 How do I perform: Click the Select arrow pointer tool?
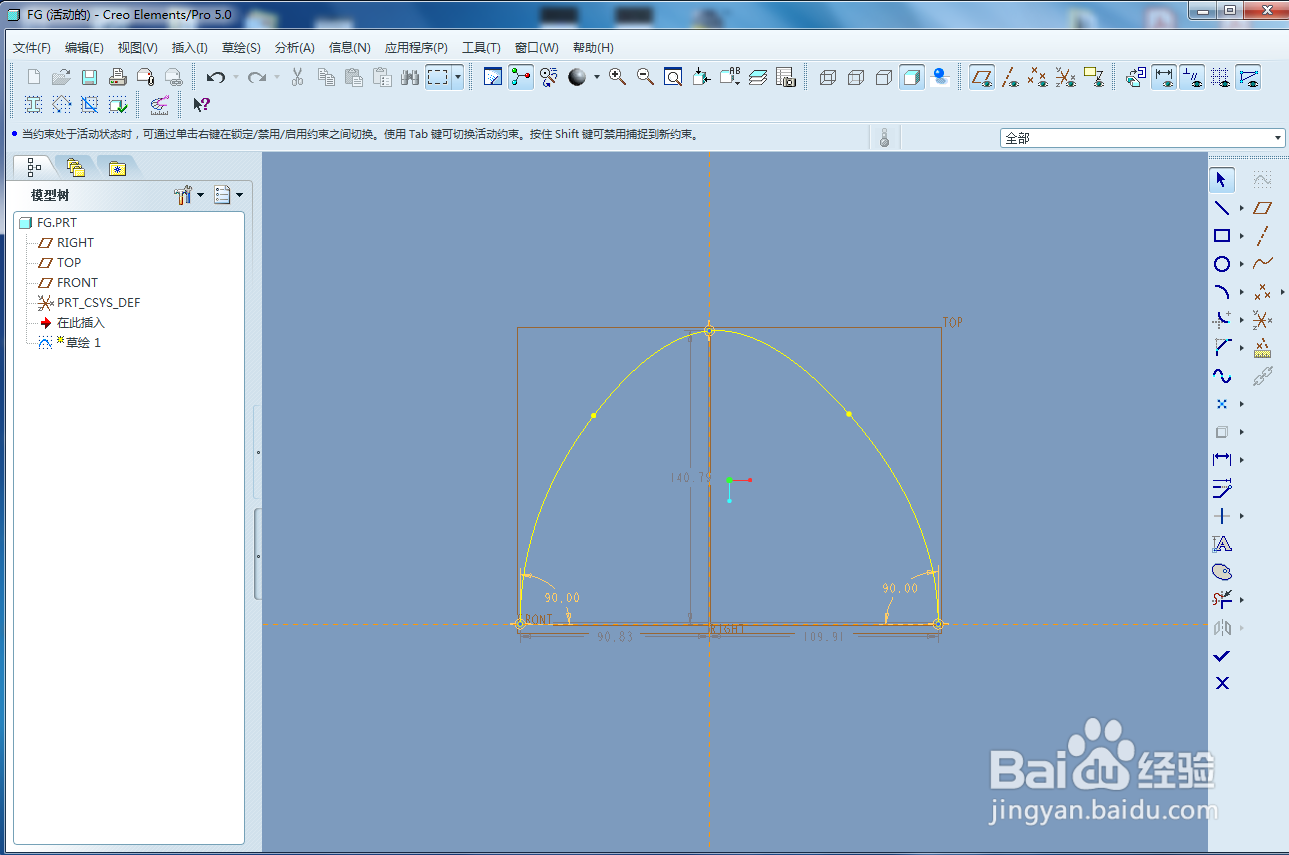(1221, 180)
